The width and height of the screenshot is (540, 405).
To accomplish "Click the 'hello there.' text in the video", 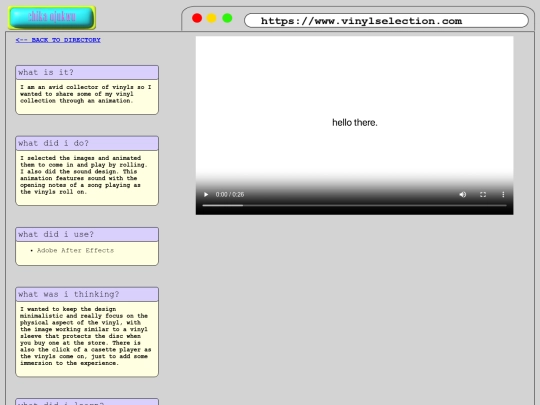I will click(x=355, y=123).
